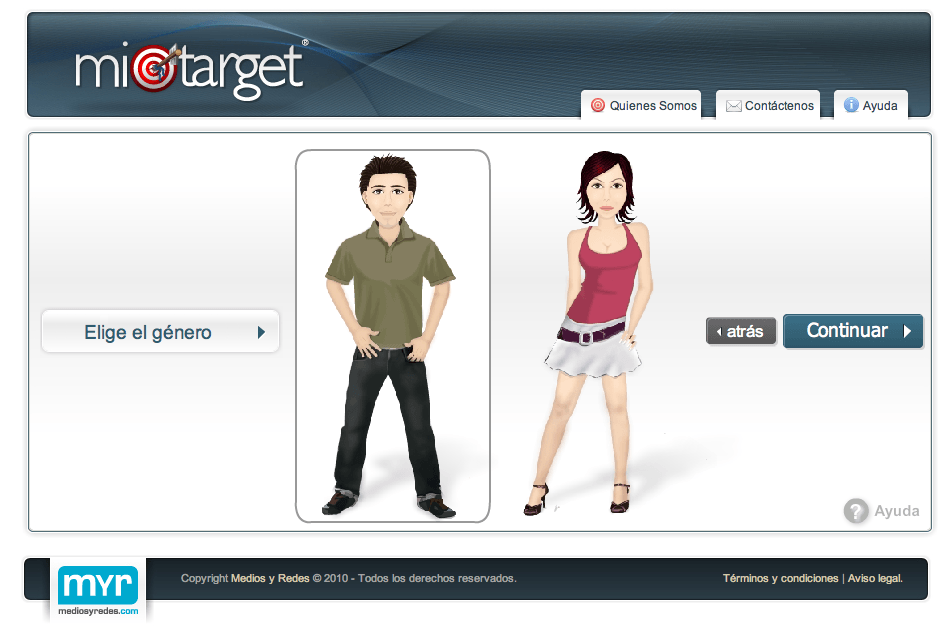Open the Aviso legal link

(x=875, y=578)
